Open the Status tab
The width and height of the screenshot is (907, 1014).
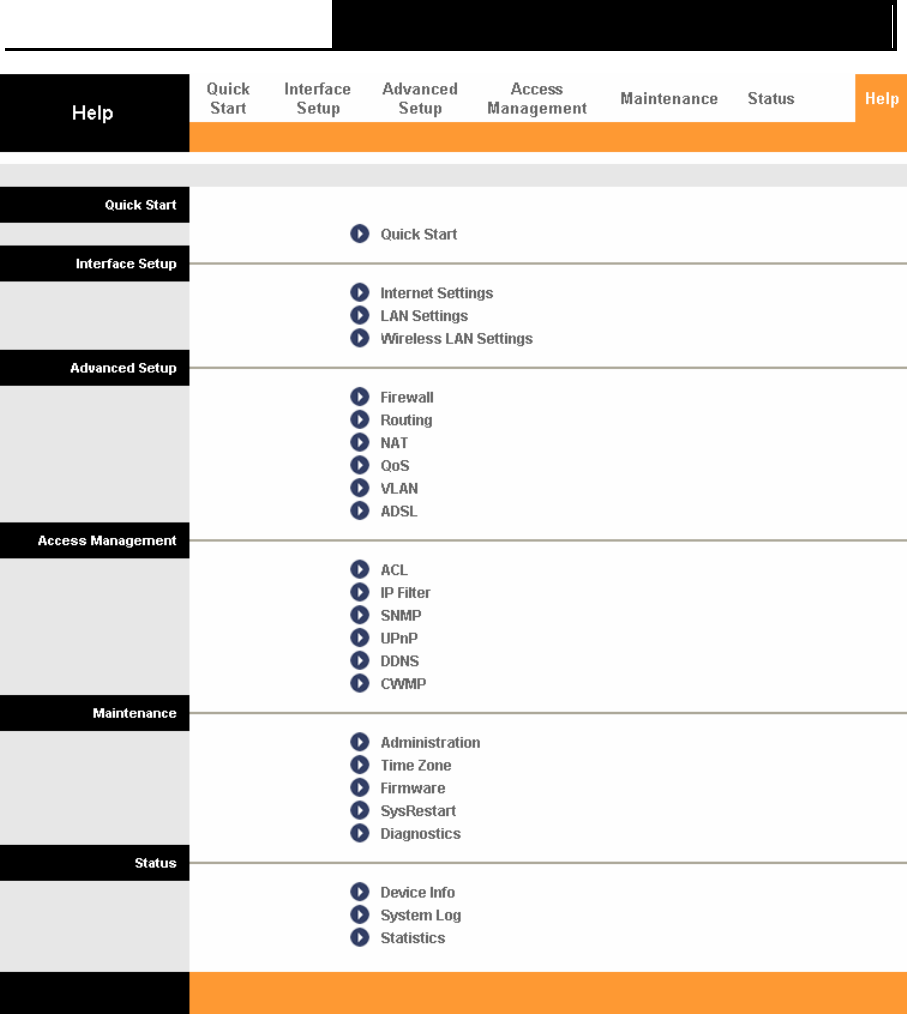[x=771, y=98]
